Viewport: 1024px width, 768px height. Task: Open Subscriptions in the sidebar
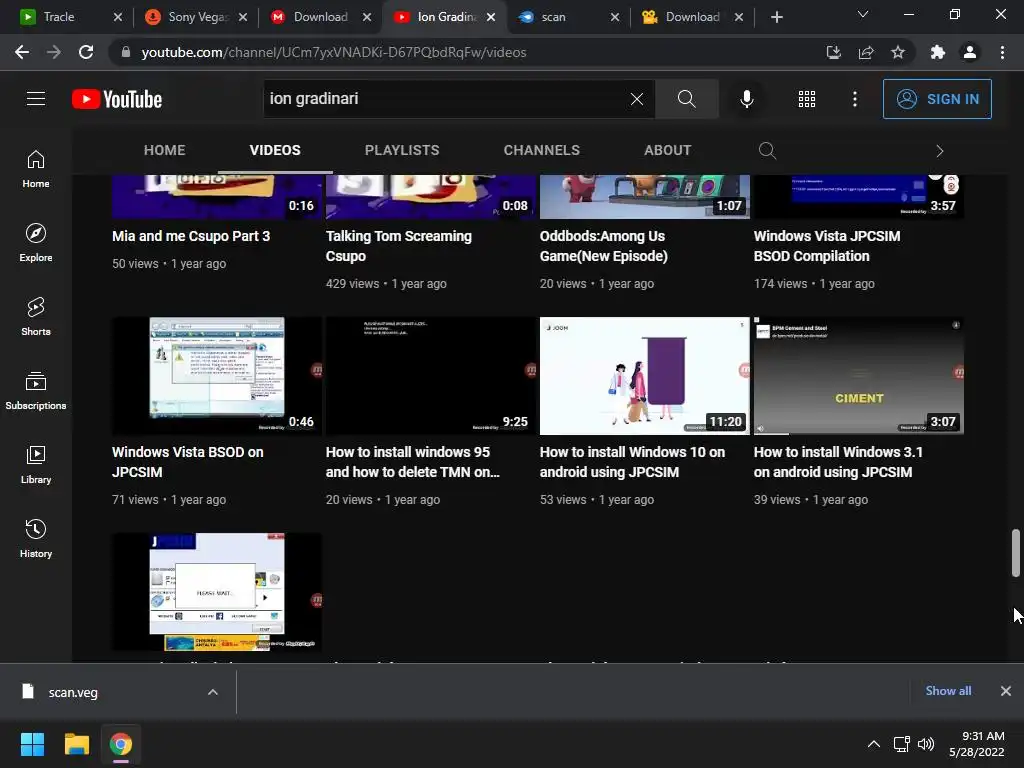pyautogui.click(x=36, y=391)
